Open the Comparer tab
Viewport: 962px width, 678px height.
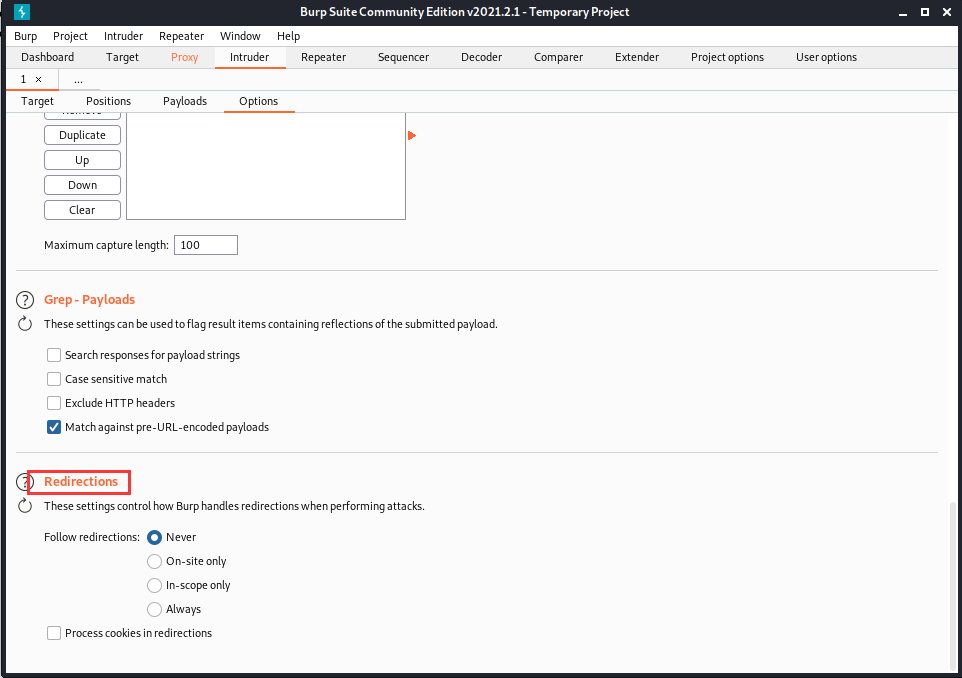tap(558, 57)
